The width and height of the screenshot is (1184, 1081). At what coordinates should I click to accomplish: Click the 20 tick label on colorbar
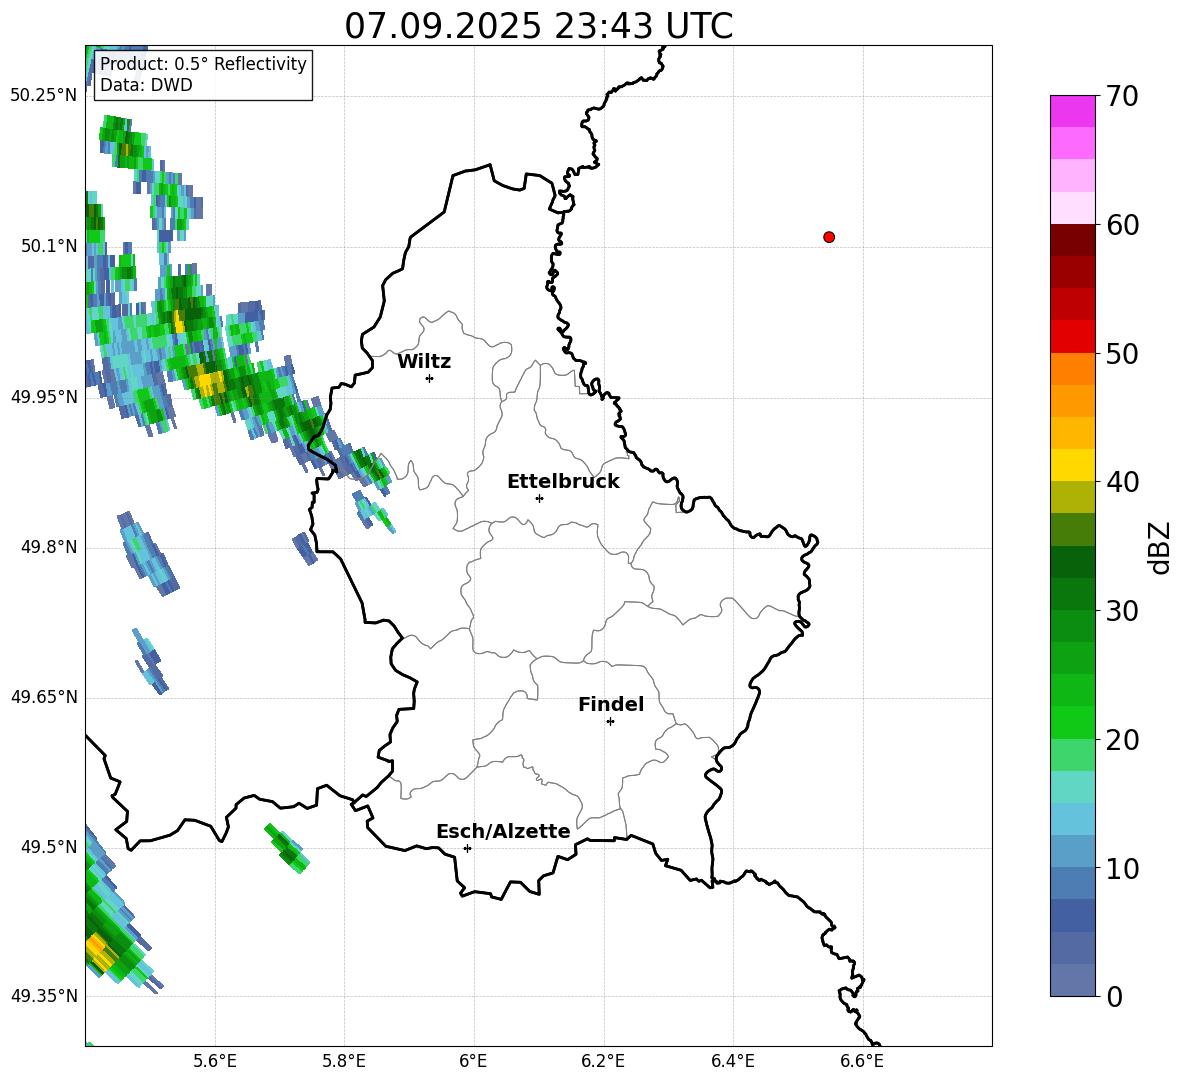pos(1122,740)
